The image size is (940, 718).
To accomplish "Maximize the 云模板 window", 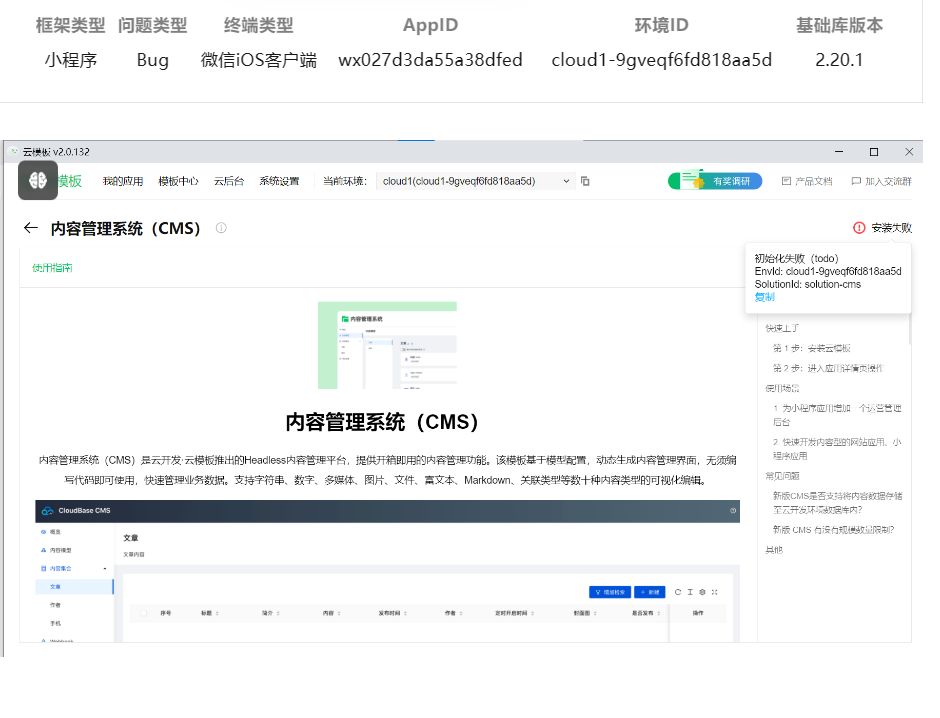I will click(x=874, y=152).
